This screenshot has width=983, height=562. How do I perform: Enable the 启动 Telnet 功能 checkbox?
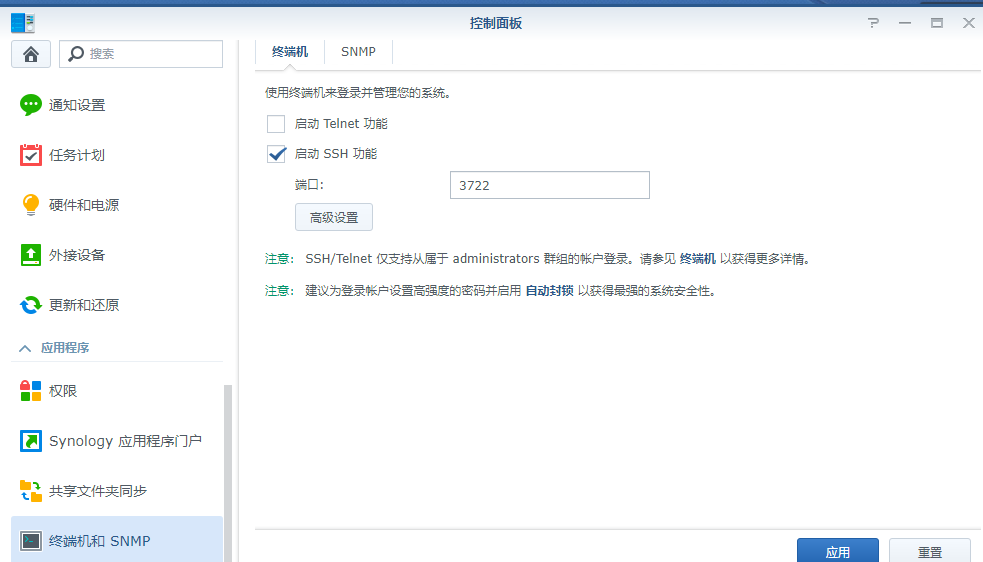276,124
